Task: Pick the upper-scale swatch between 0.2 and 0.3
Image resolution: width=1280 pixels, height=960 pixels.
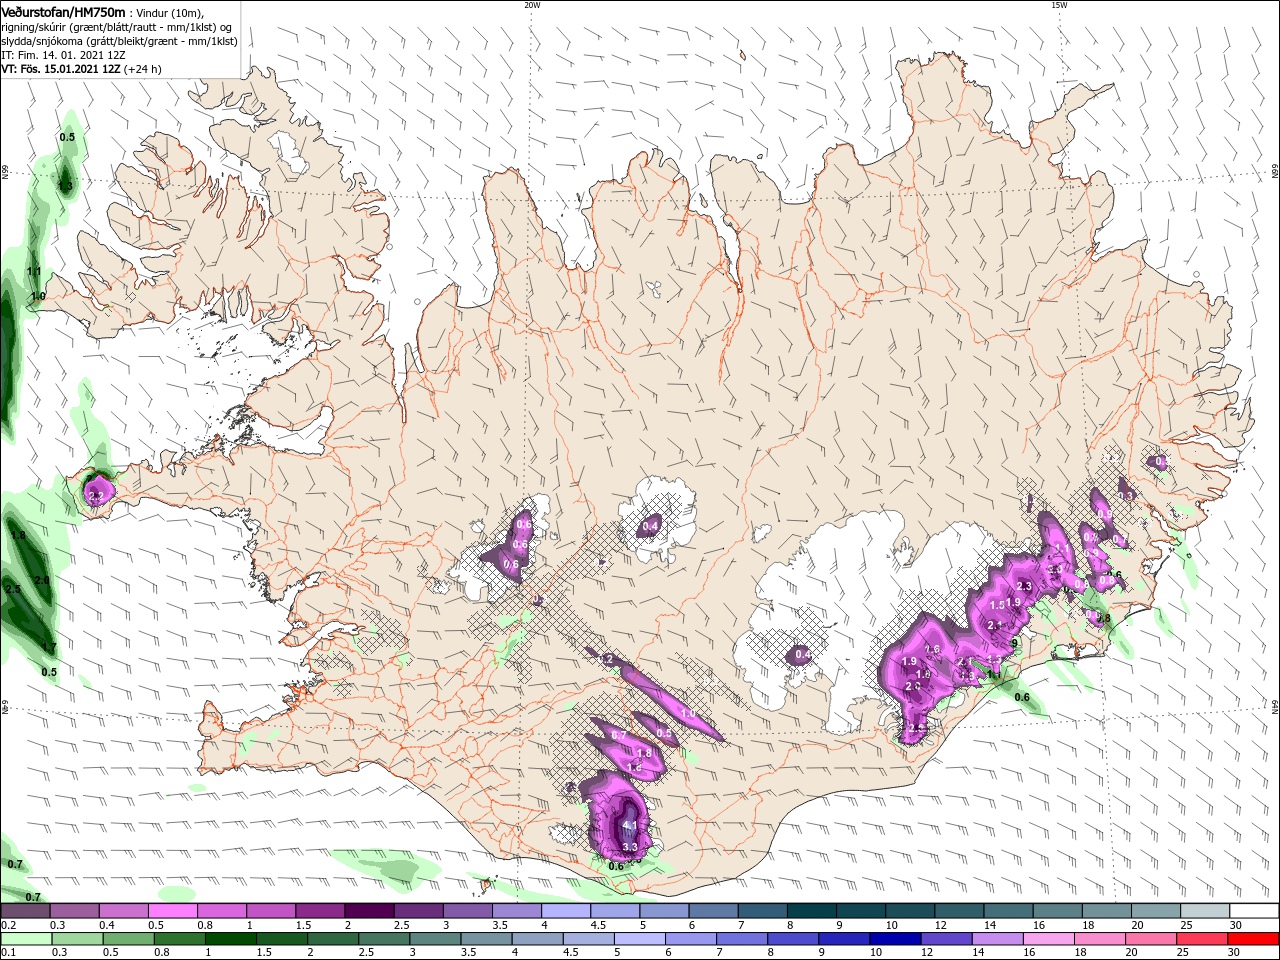Action: pos(25,911)
